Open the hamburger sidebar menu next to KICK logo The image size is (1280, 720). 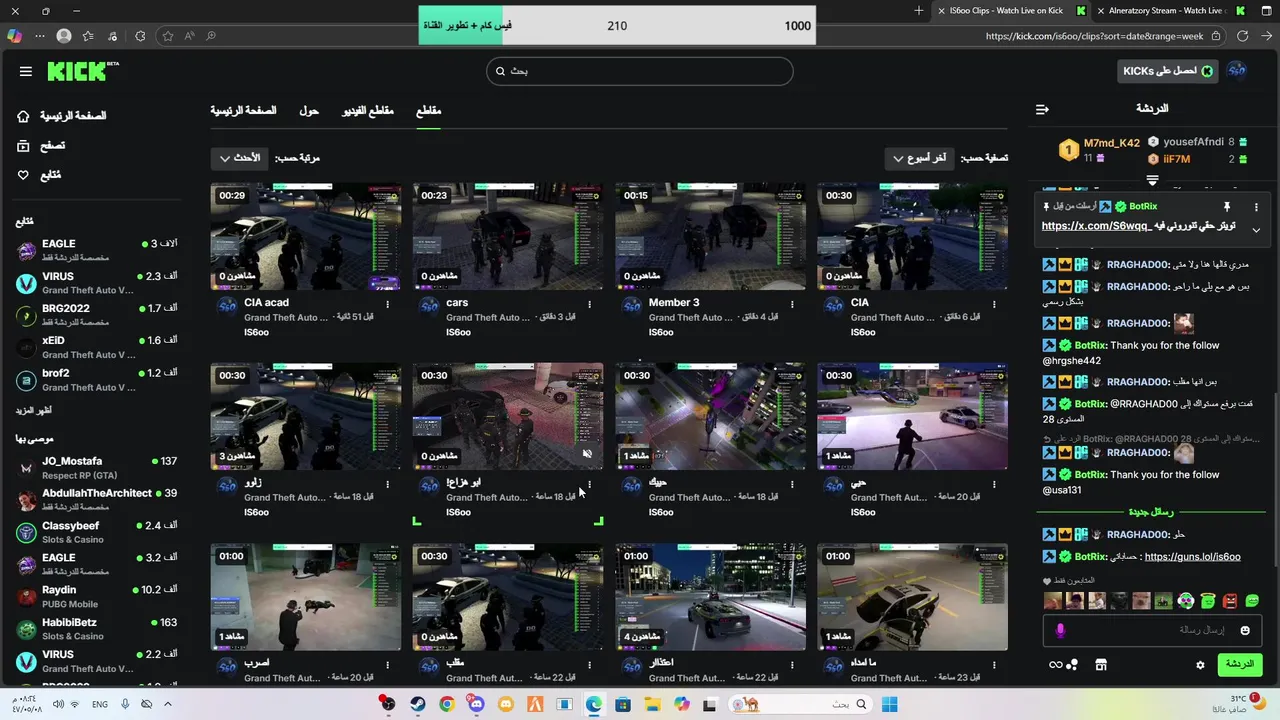coord(26,72)
